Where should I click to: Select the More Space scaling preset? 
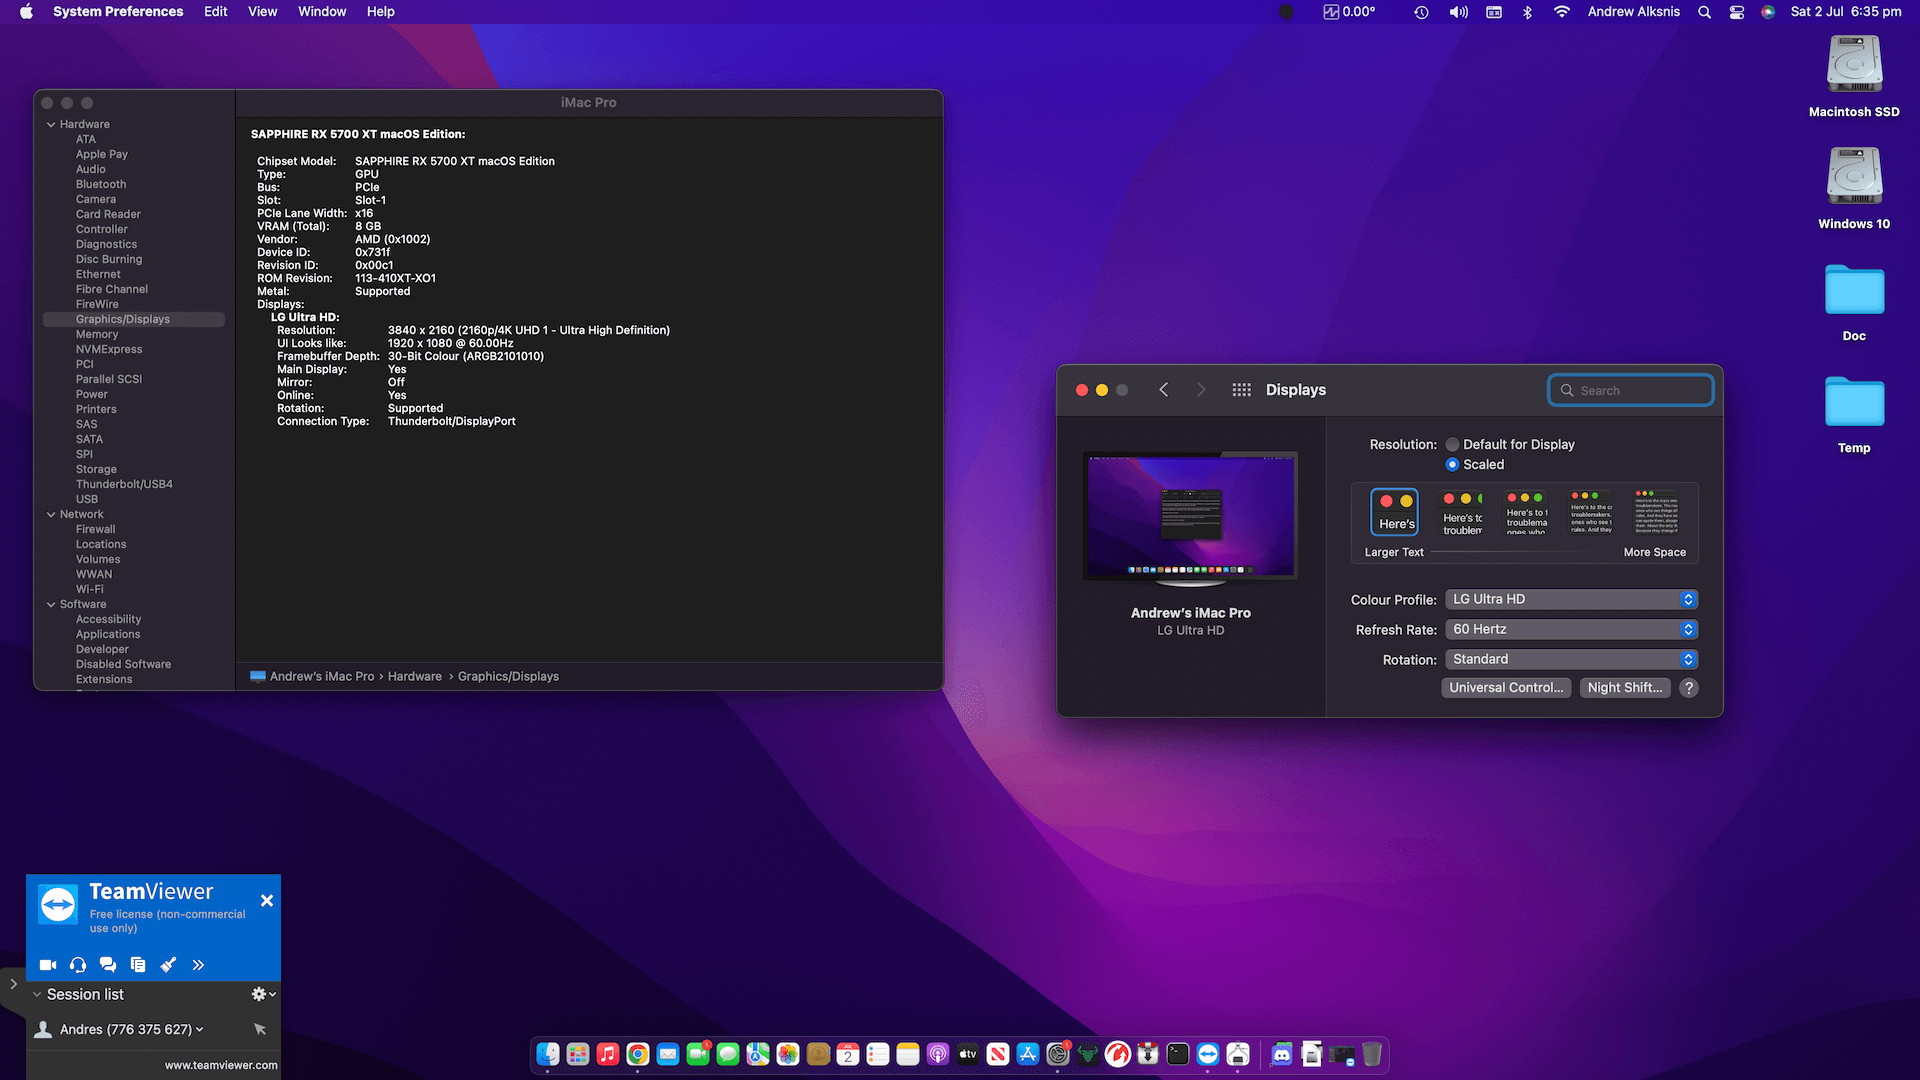point(1655,511)
